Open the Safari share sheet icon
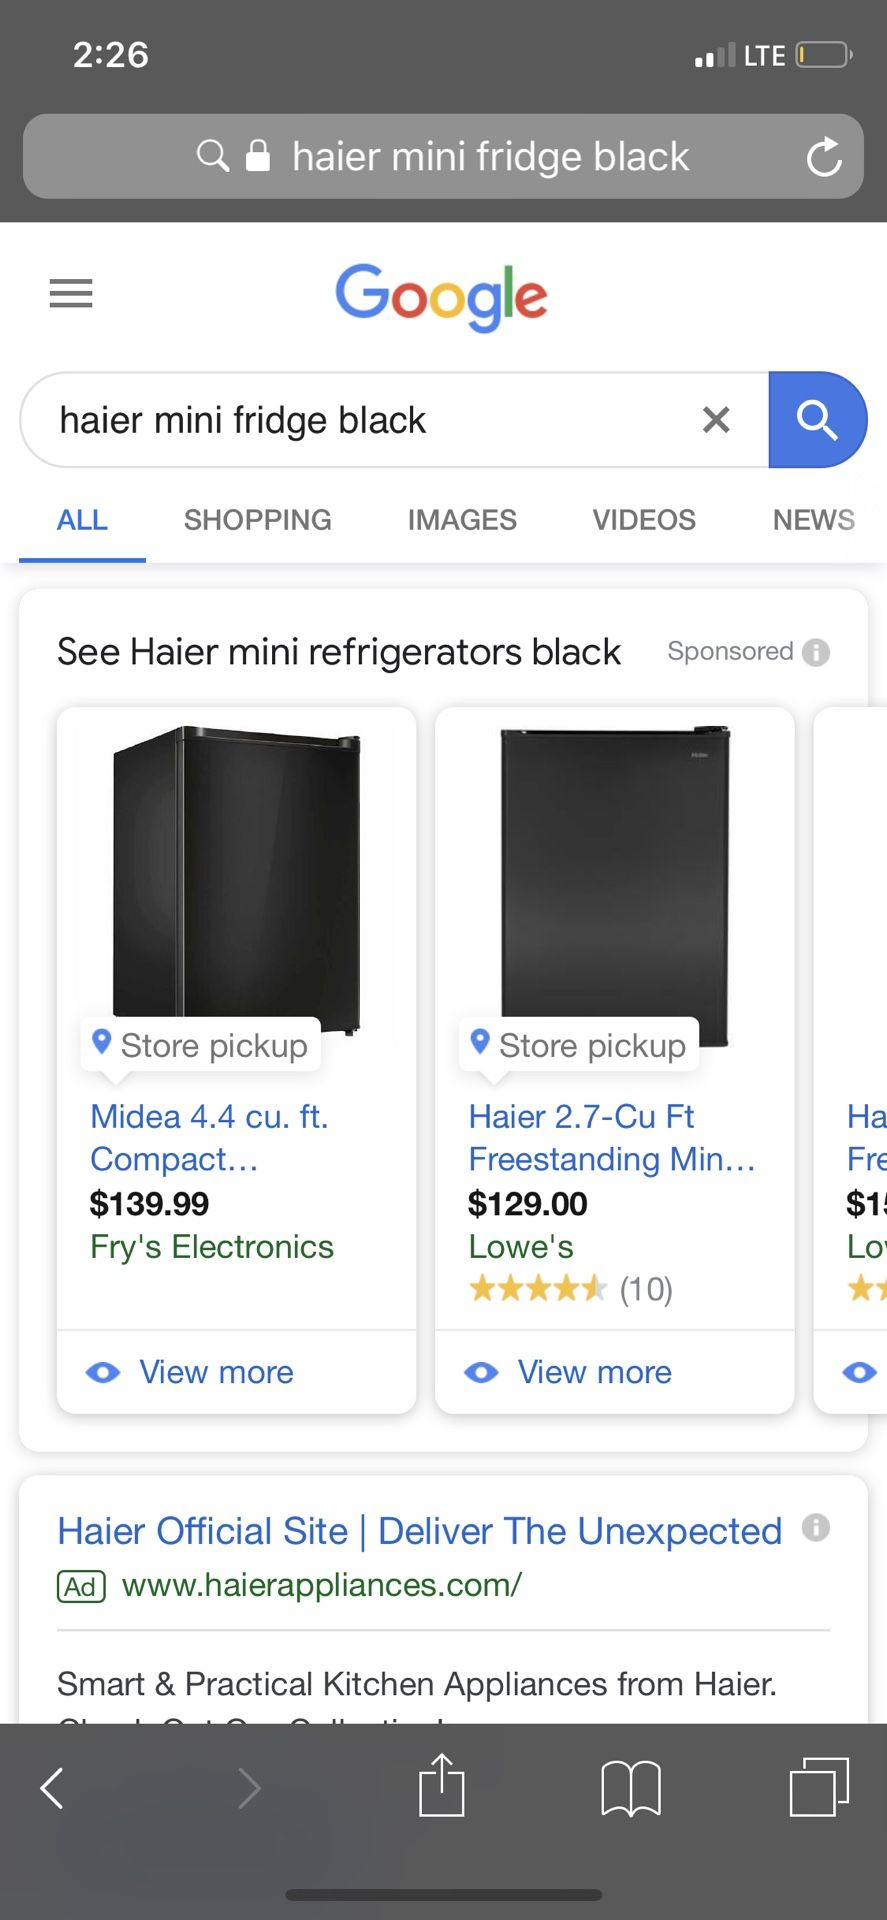This screenshot has width=887, height=1920. point(441,1786)
